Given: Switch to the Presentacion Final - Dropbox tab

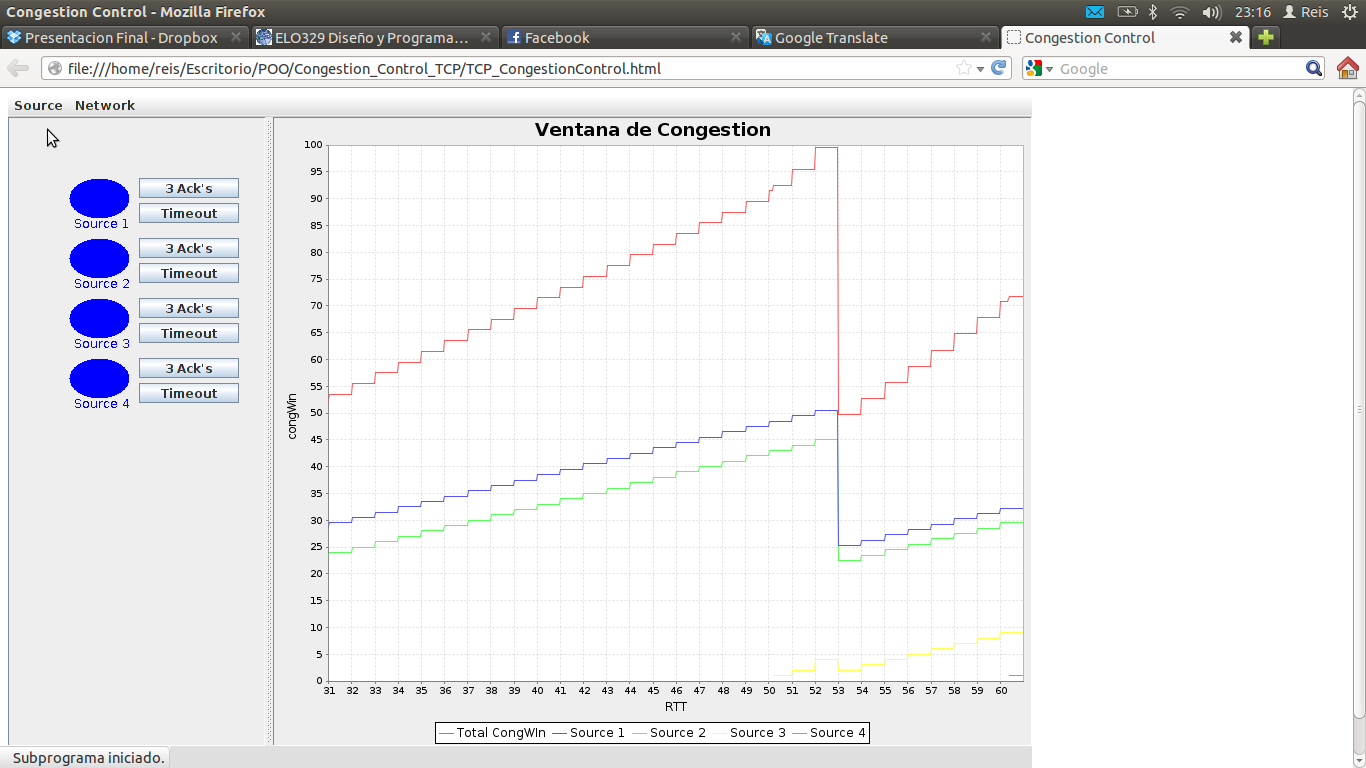Looking at the screenshot, I should [120, 37].
